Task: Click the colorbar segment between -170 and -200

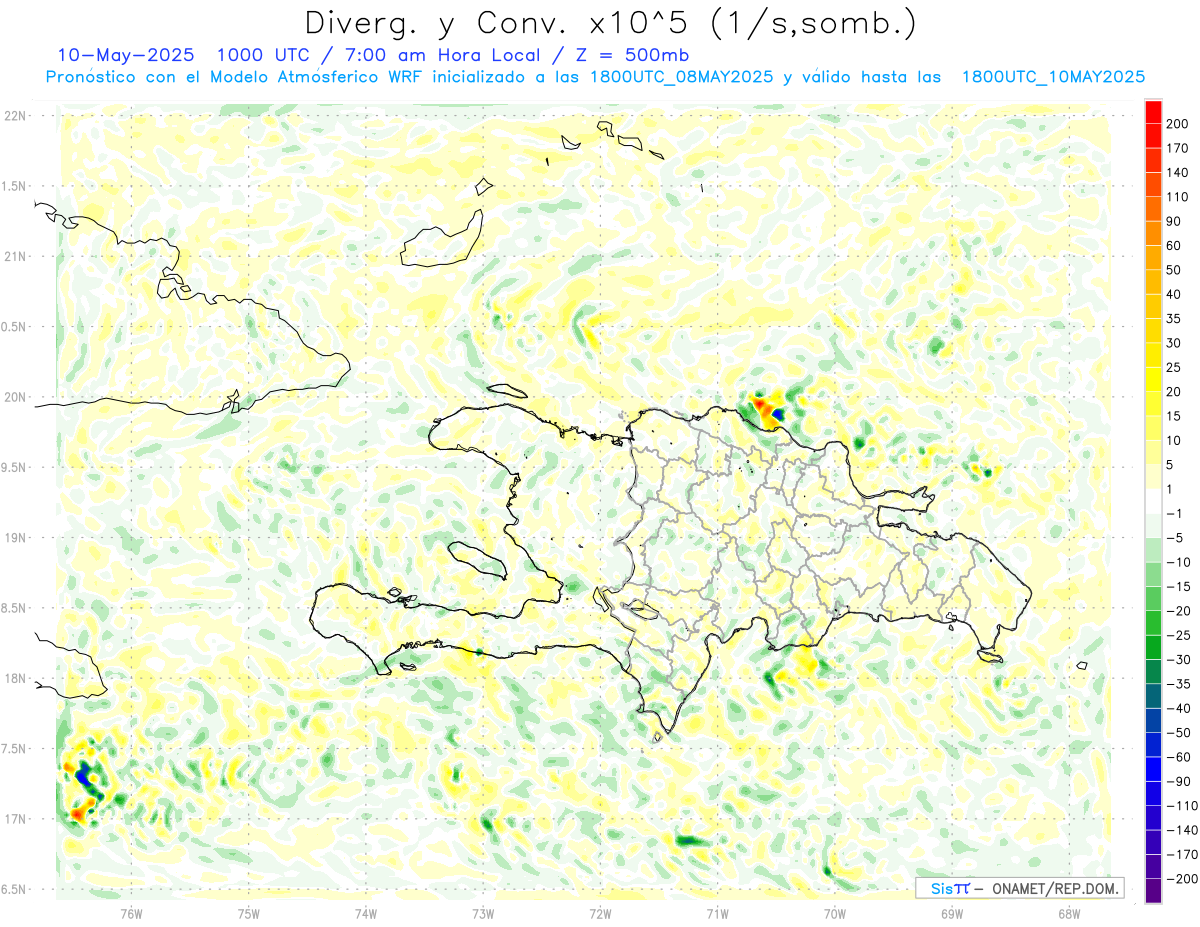Action: click(1153, 867)
